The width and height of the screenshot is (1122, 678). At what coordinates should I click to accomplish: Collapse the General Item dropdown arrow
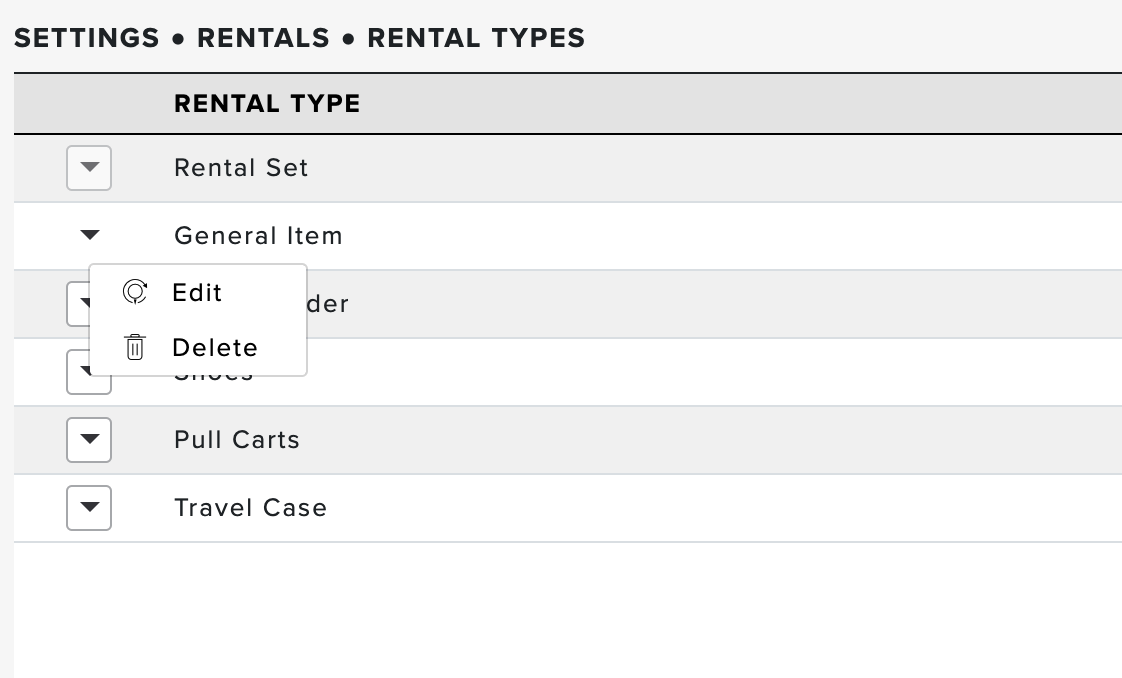[89, 235]
